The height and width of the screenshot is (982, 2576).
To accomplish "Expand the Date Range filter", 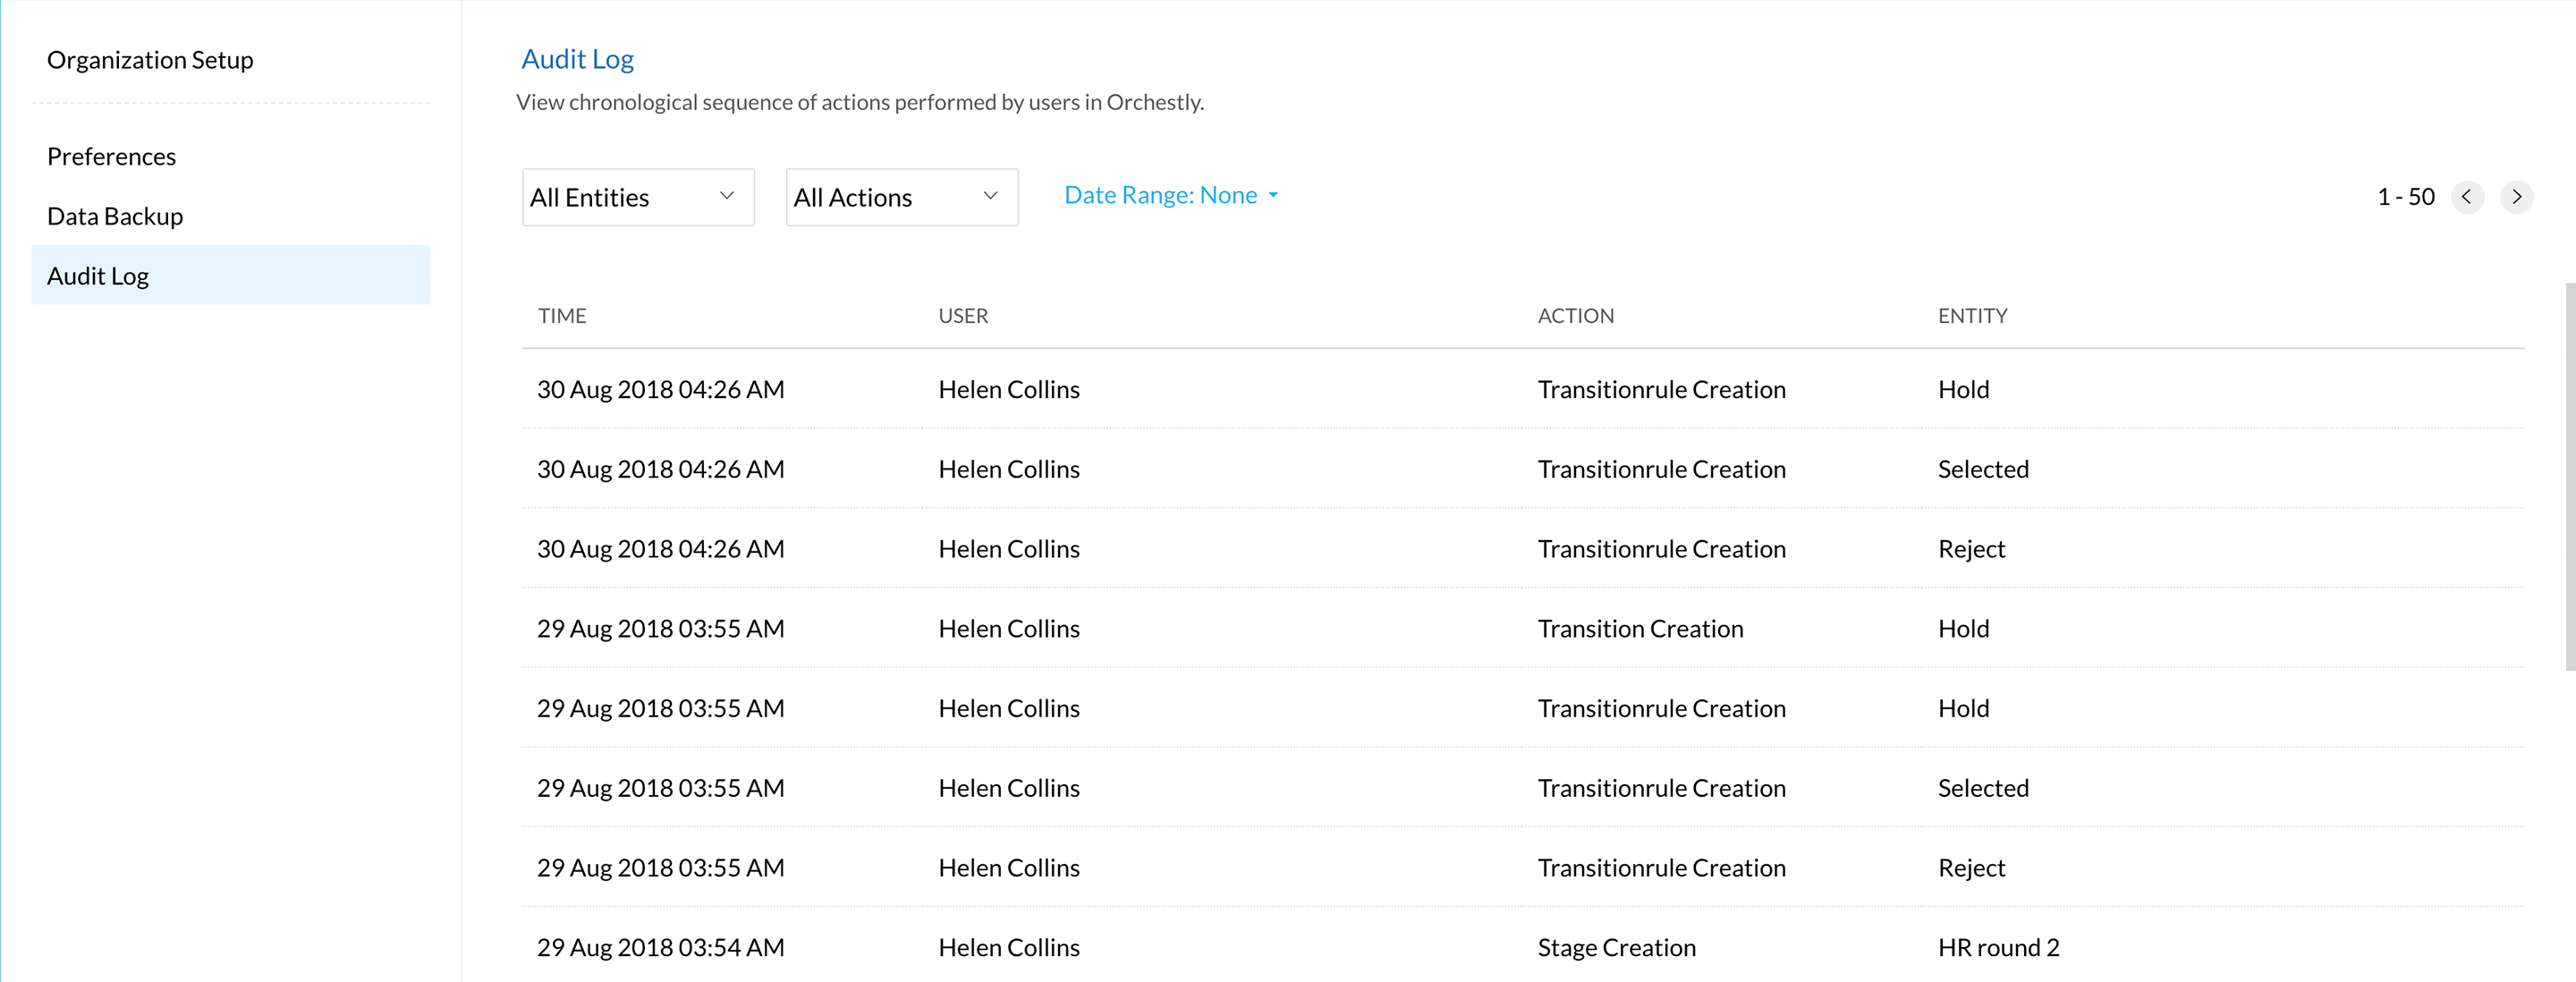I will [x=1170, y=195].
